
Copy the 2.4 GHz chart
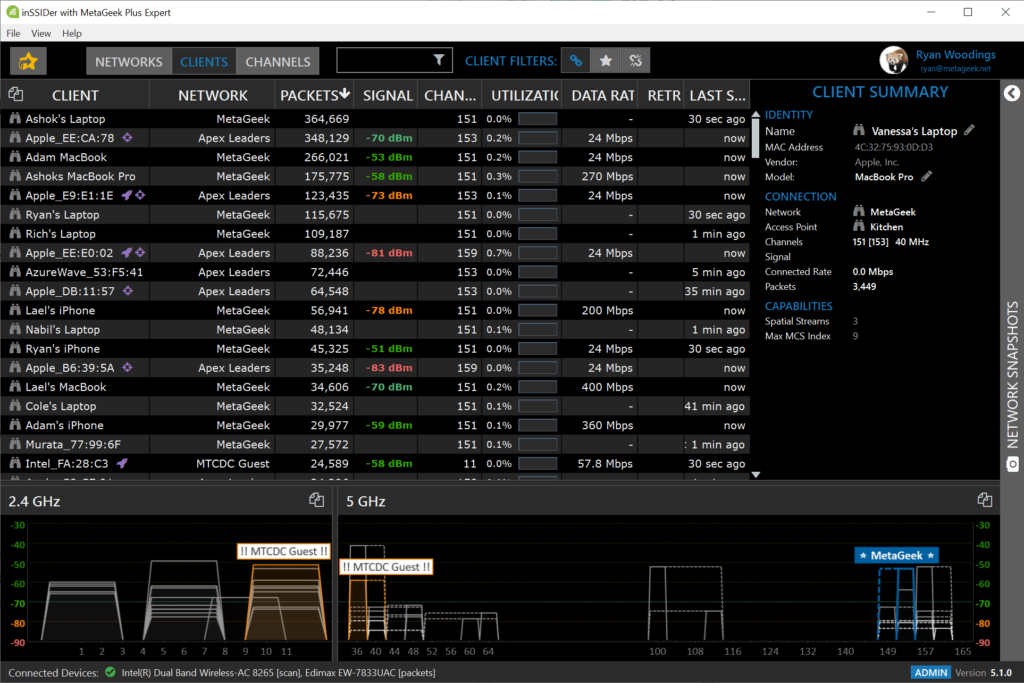point(316,500)
